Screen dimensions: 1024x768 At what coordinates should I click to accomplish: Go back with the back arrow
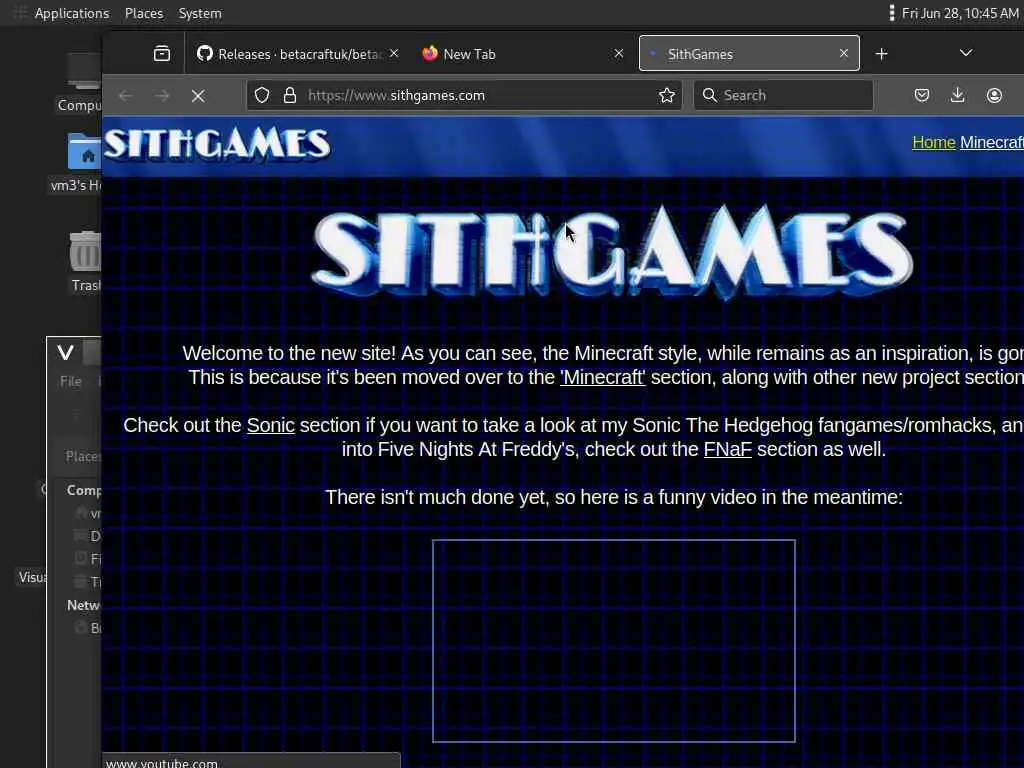pos(126,96)
